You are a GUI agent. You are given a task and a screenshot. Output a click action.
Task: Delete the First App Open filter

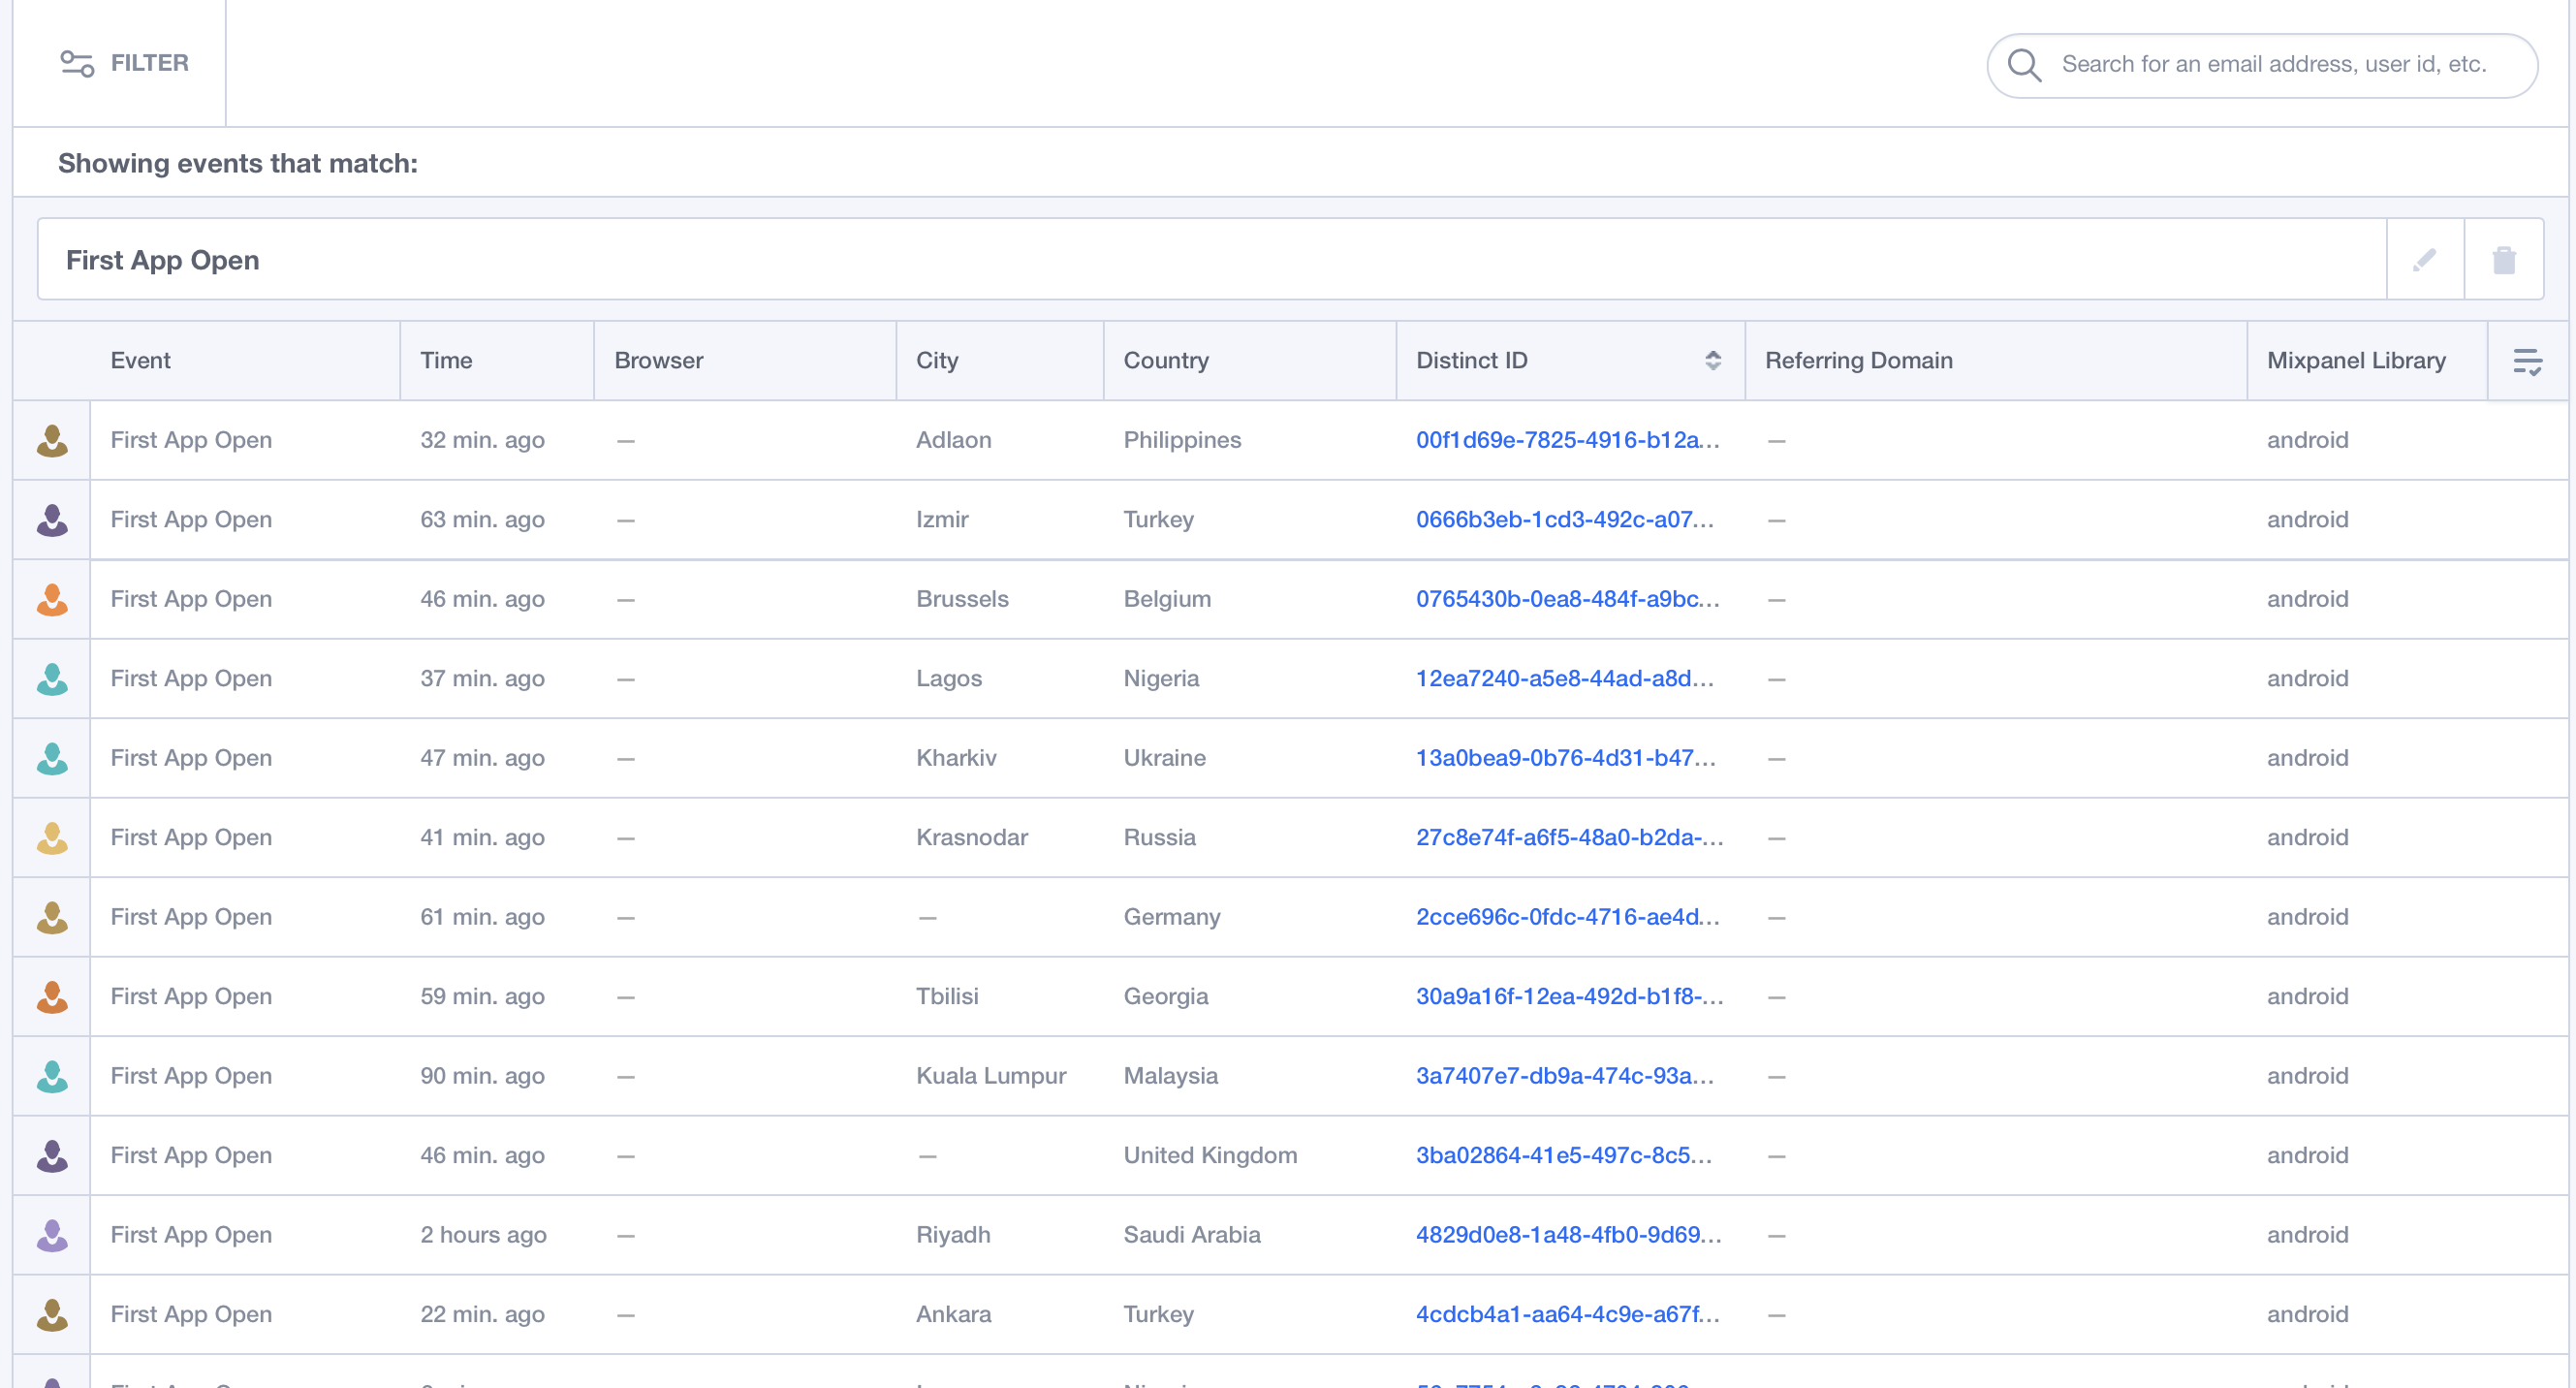(x=2503, y=259)
